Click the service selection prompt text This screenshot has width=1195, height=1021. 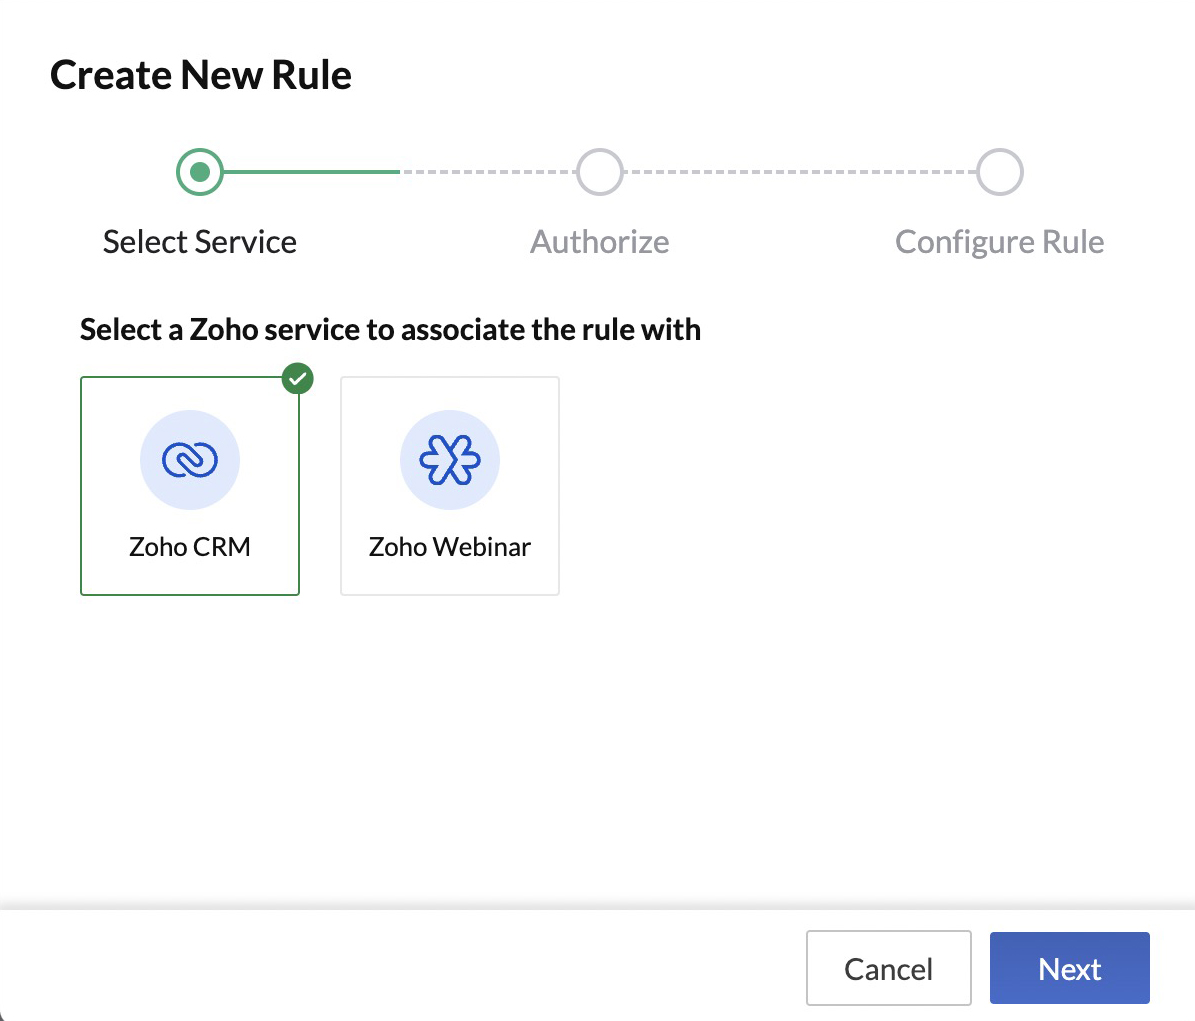click(x=390, y=329)
